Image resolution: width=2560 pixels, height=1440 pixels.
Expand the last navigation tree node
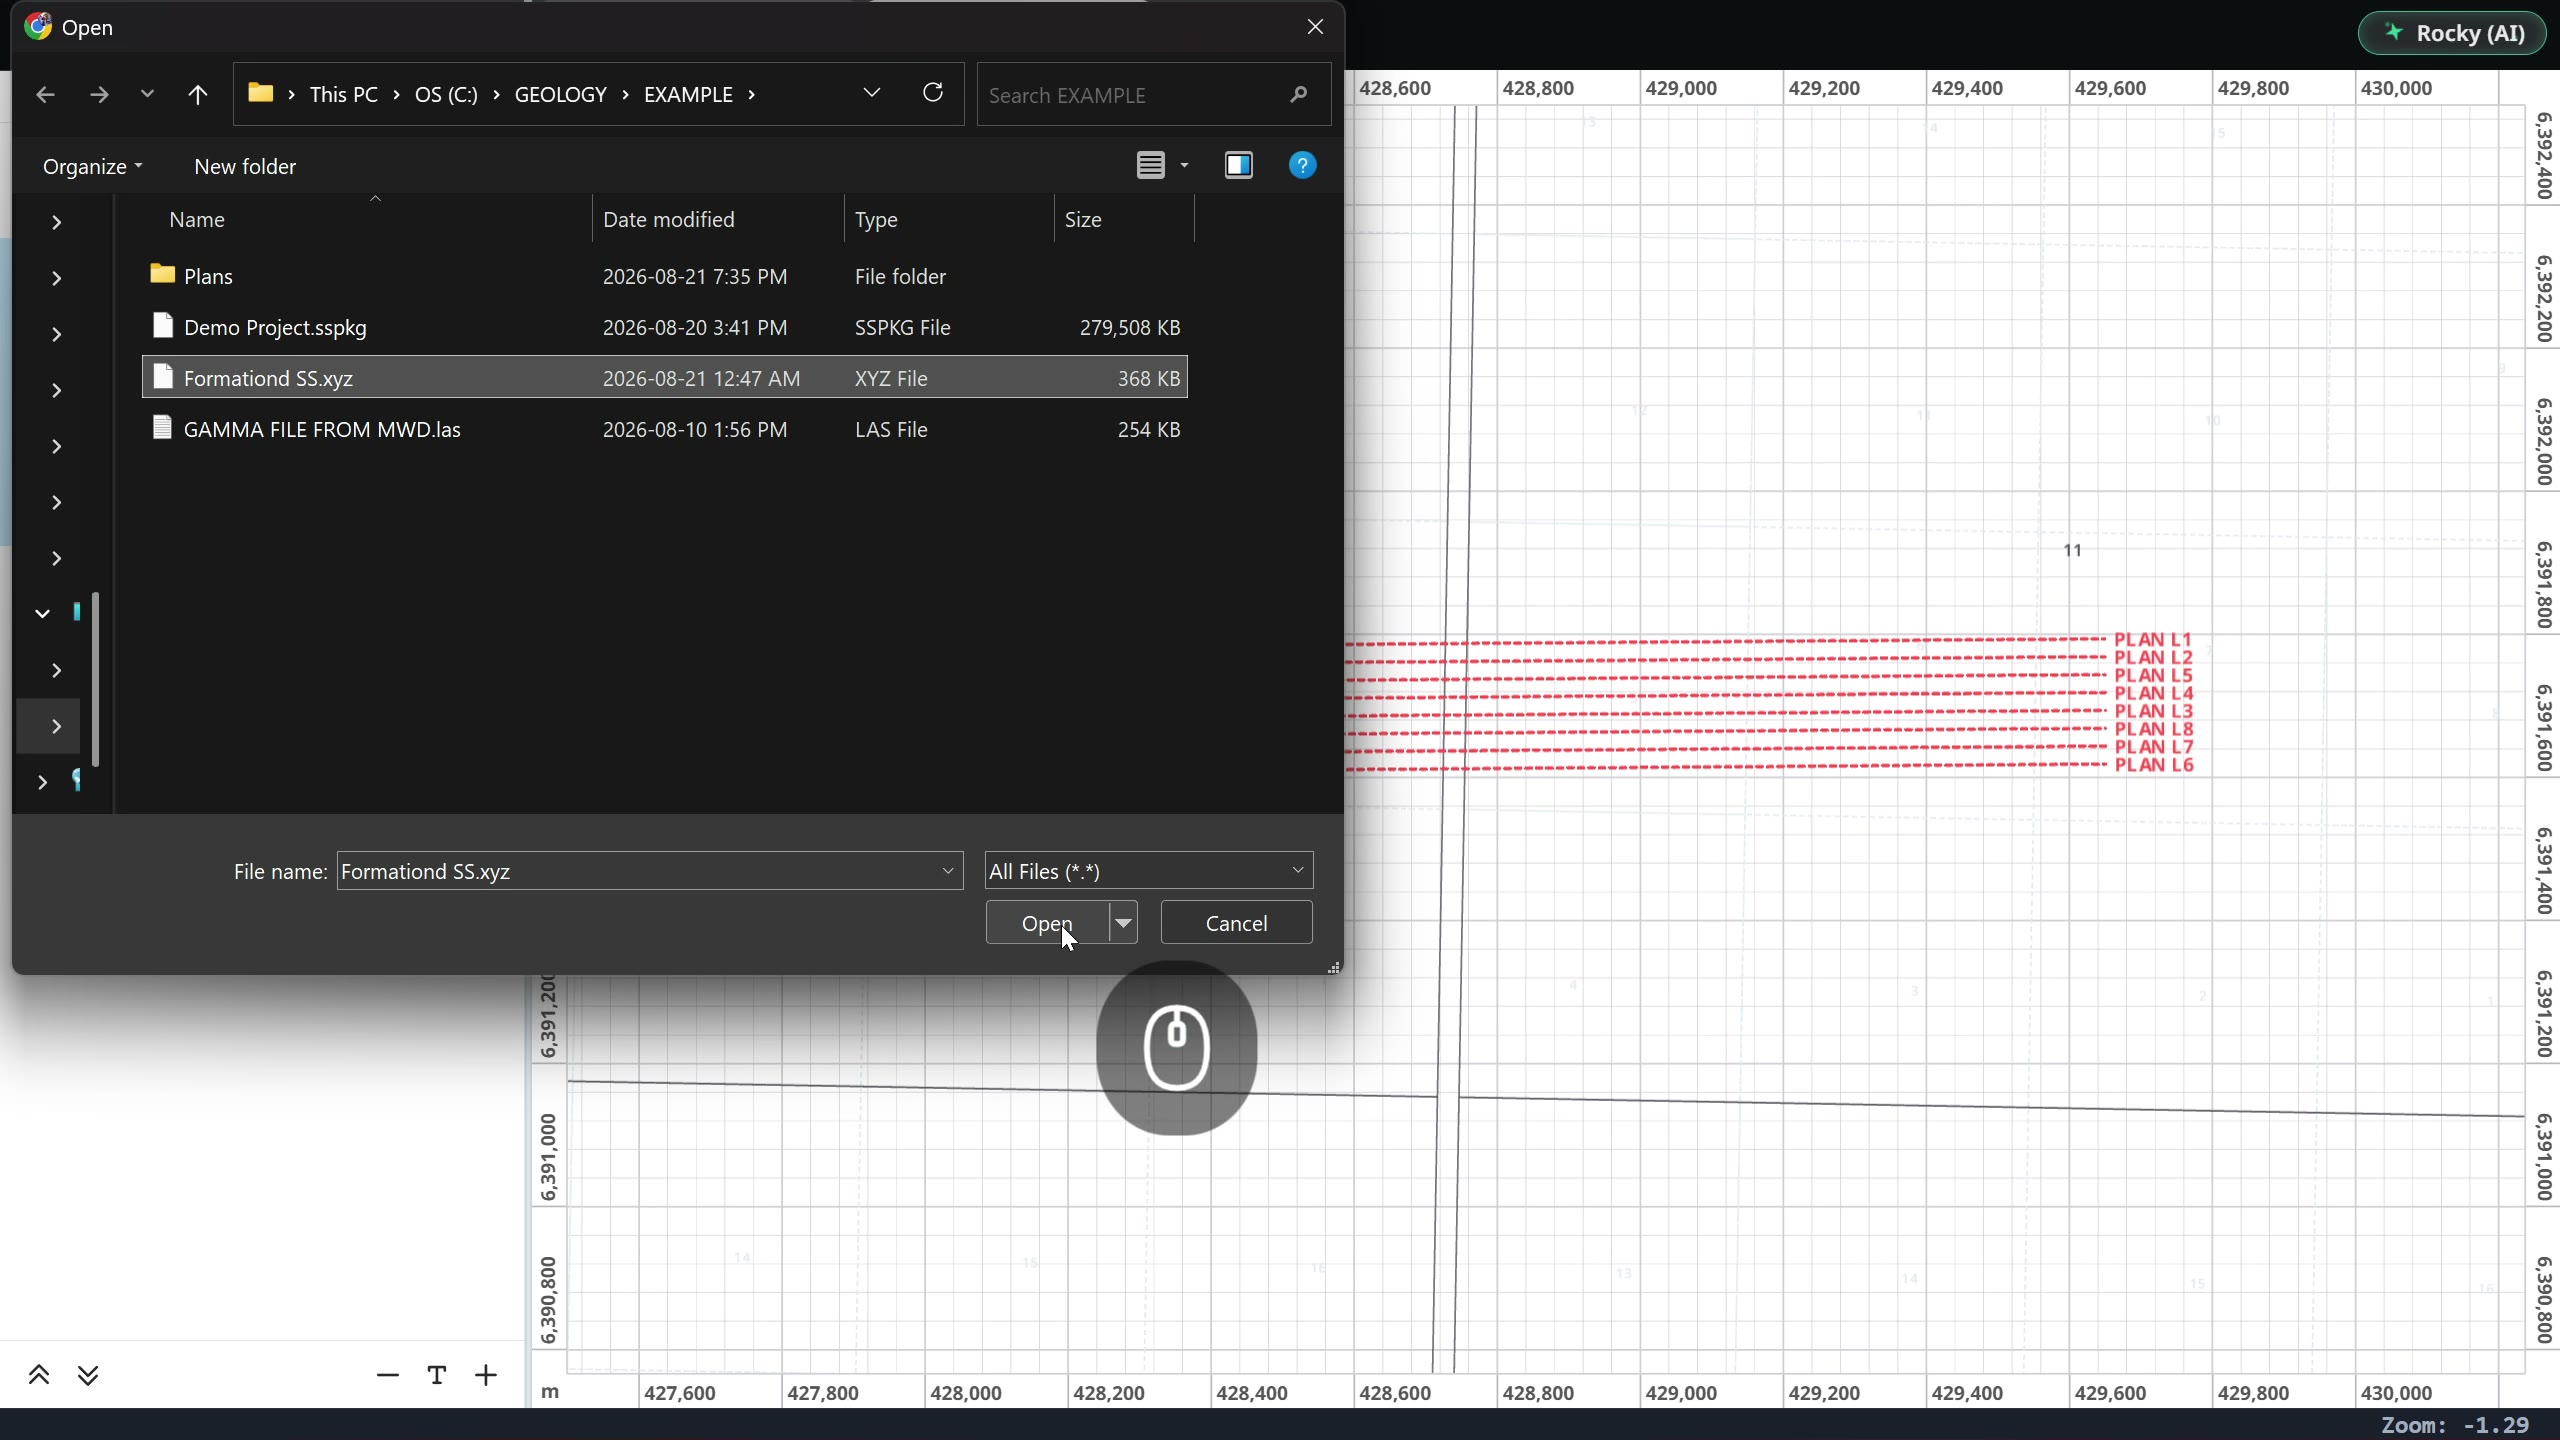pyautogui.click(x=42, y=782)
